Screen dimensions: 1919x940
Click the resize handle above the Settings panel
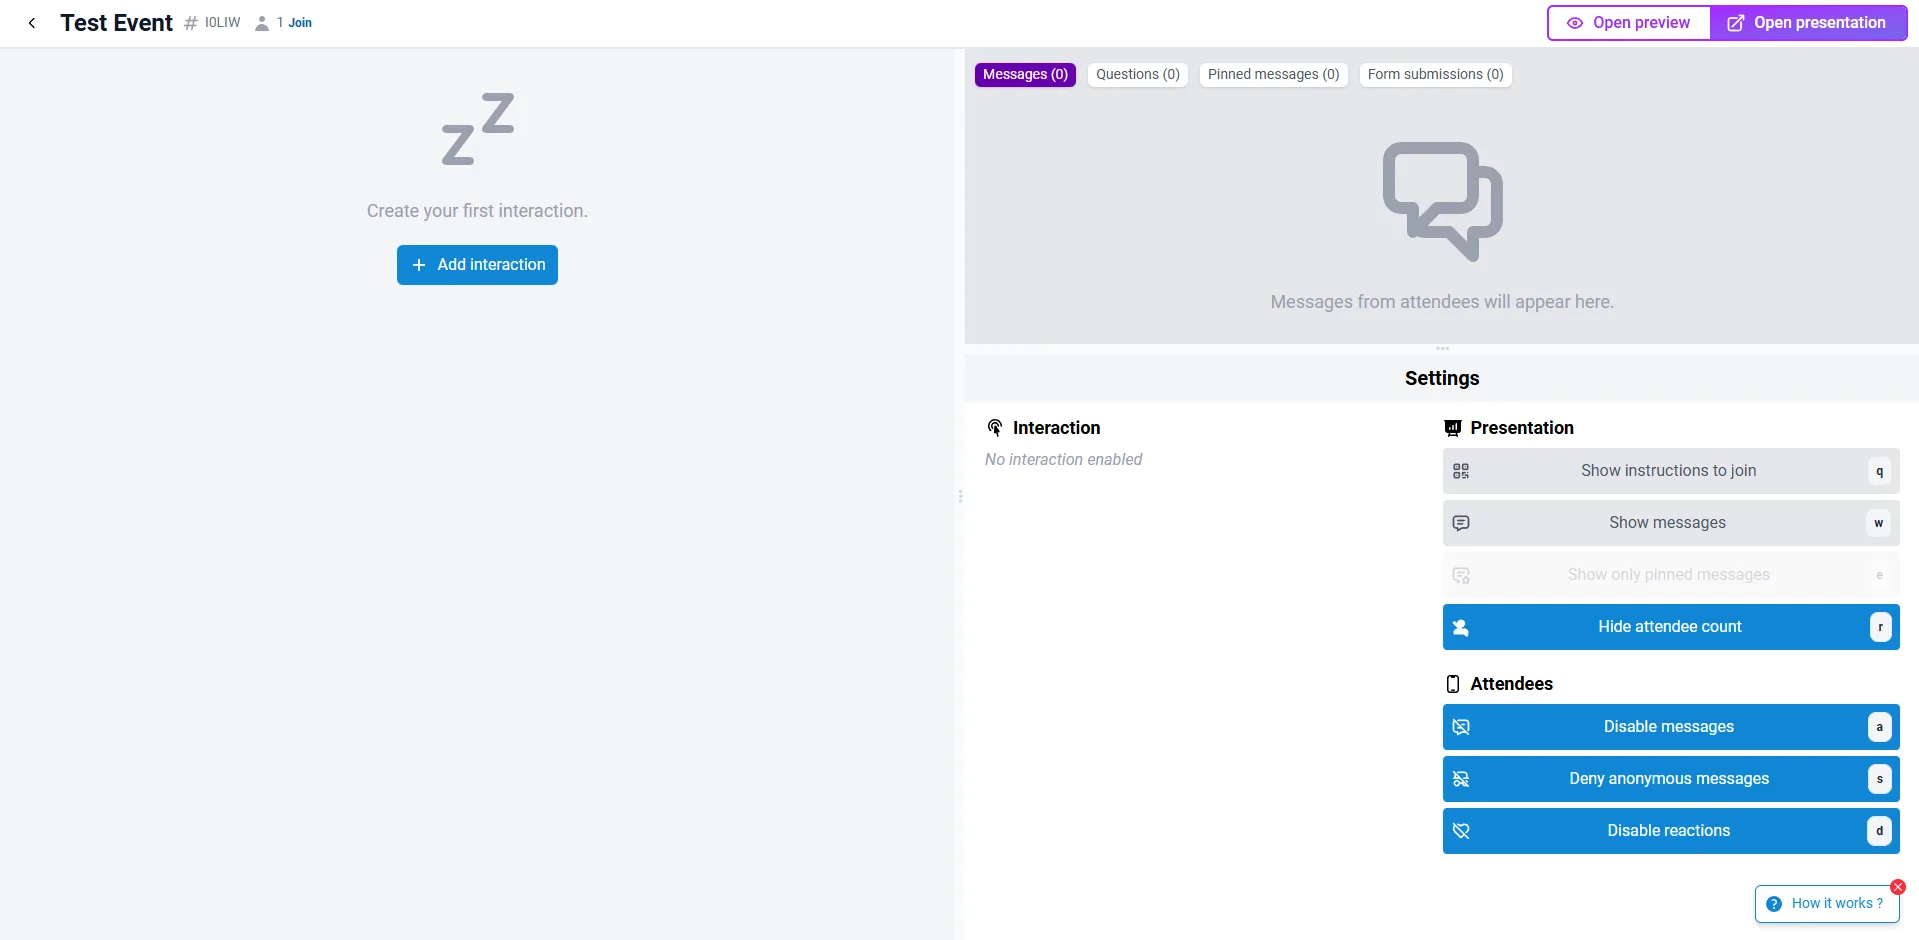pyautogui.click(x=1441, y=348)
